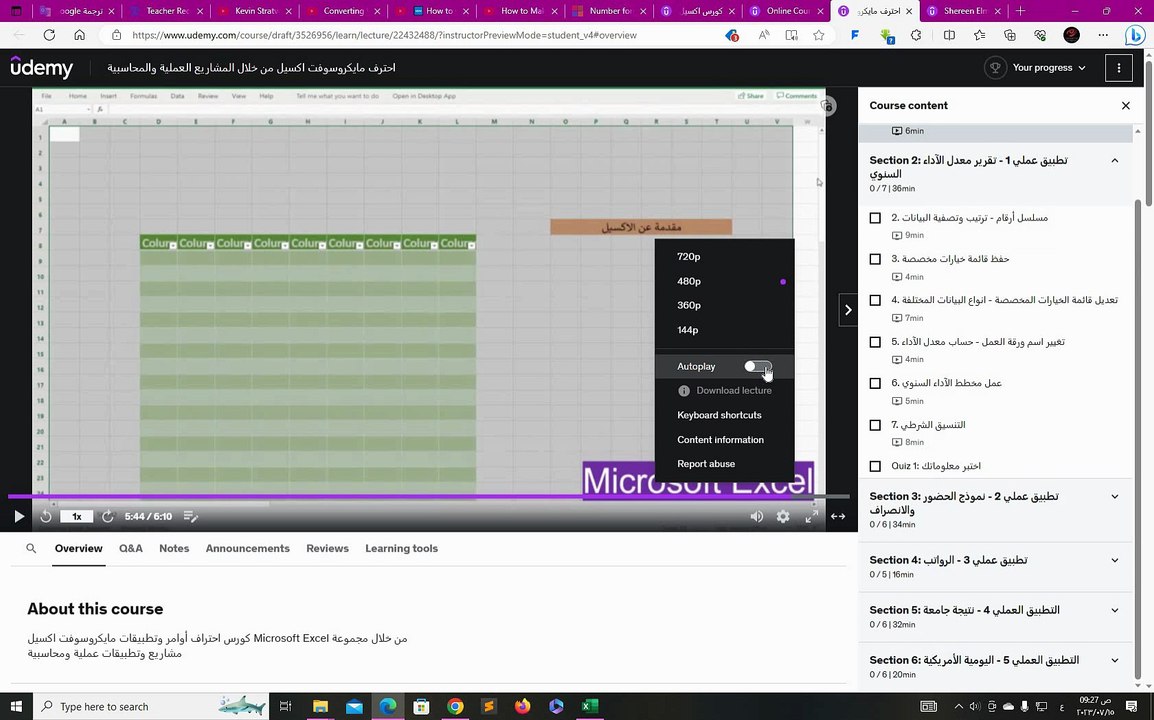
Task: Open File Explorer from taskbar
Action: (320, 707)
